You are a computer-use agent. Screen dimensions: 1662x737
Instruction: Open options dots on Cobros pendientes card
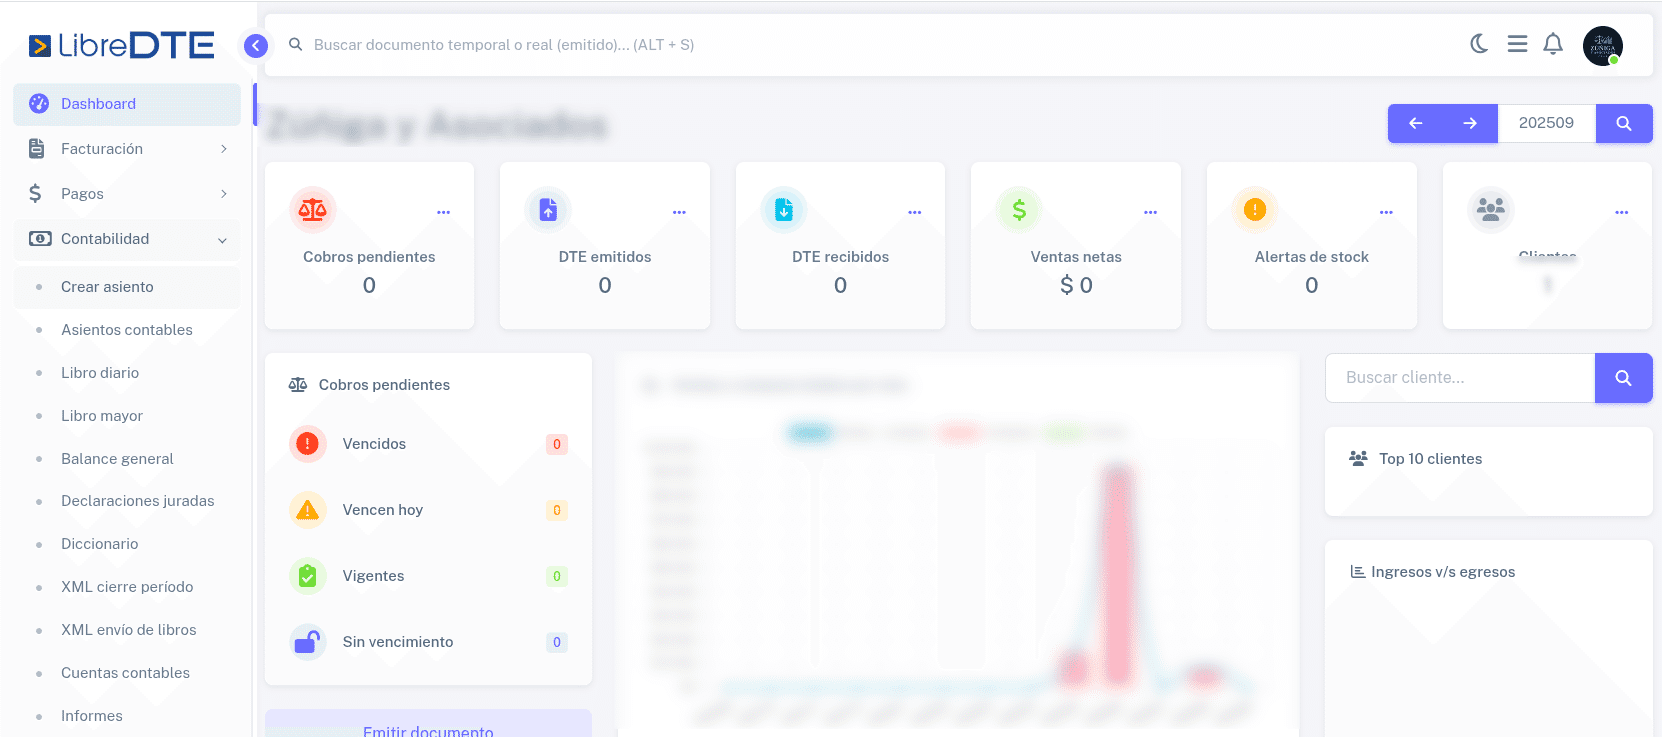(x=443, y=212)
